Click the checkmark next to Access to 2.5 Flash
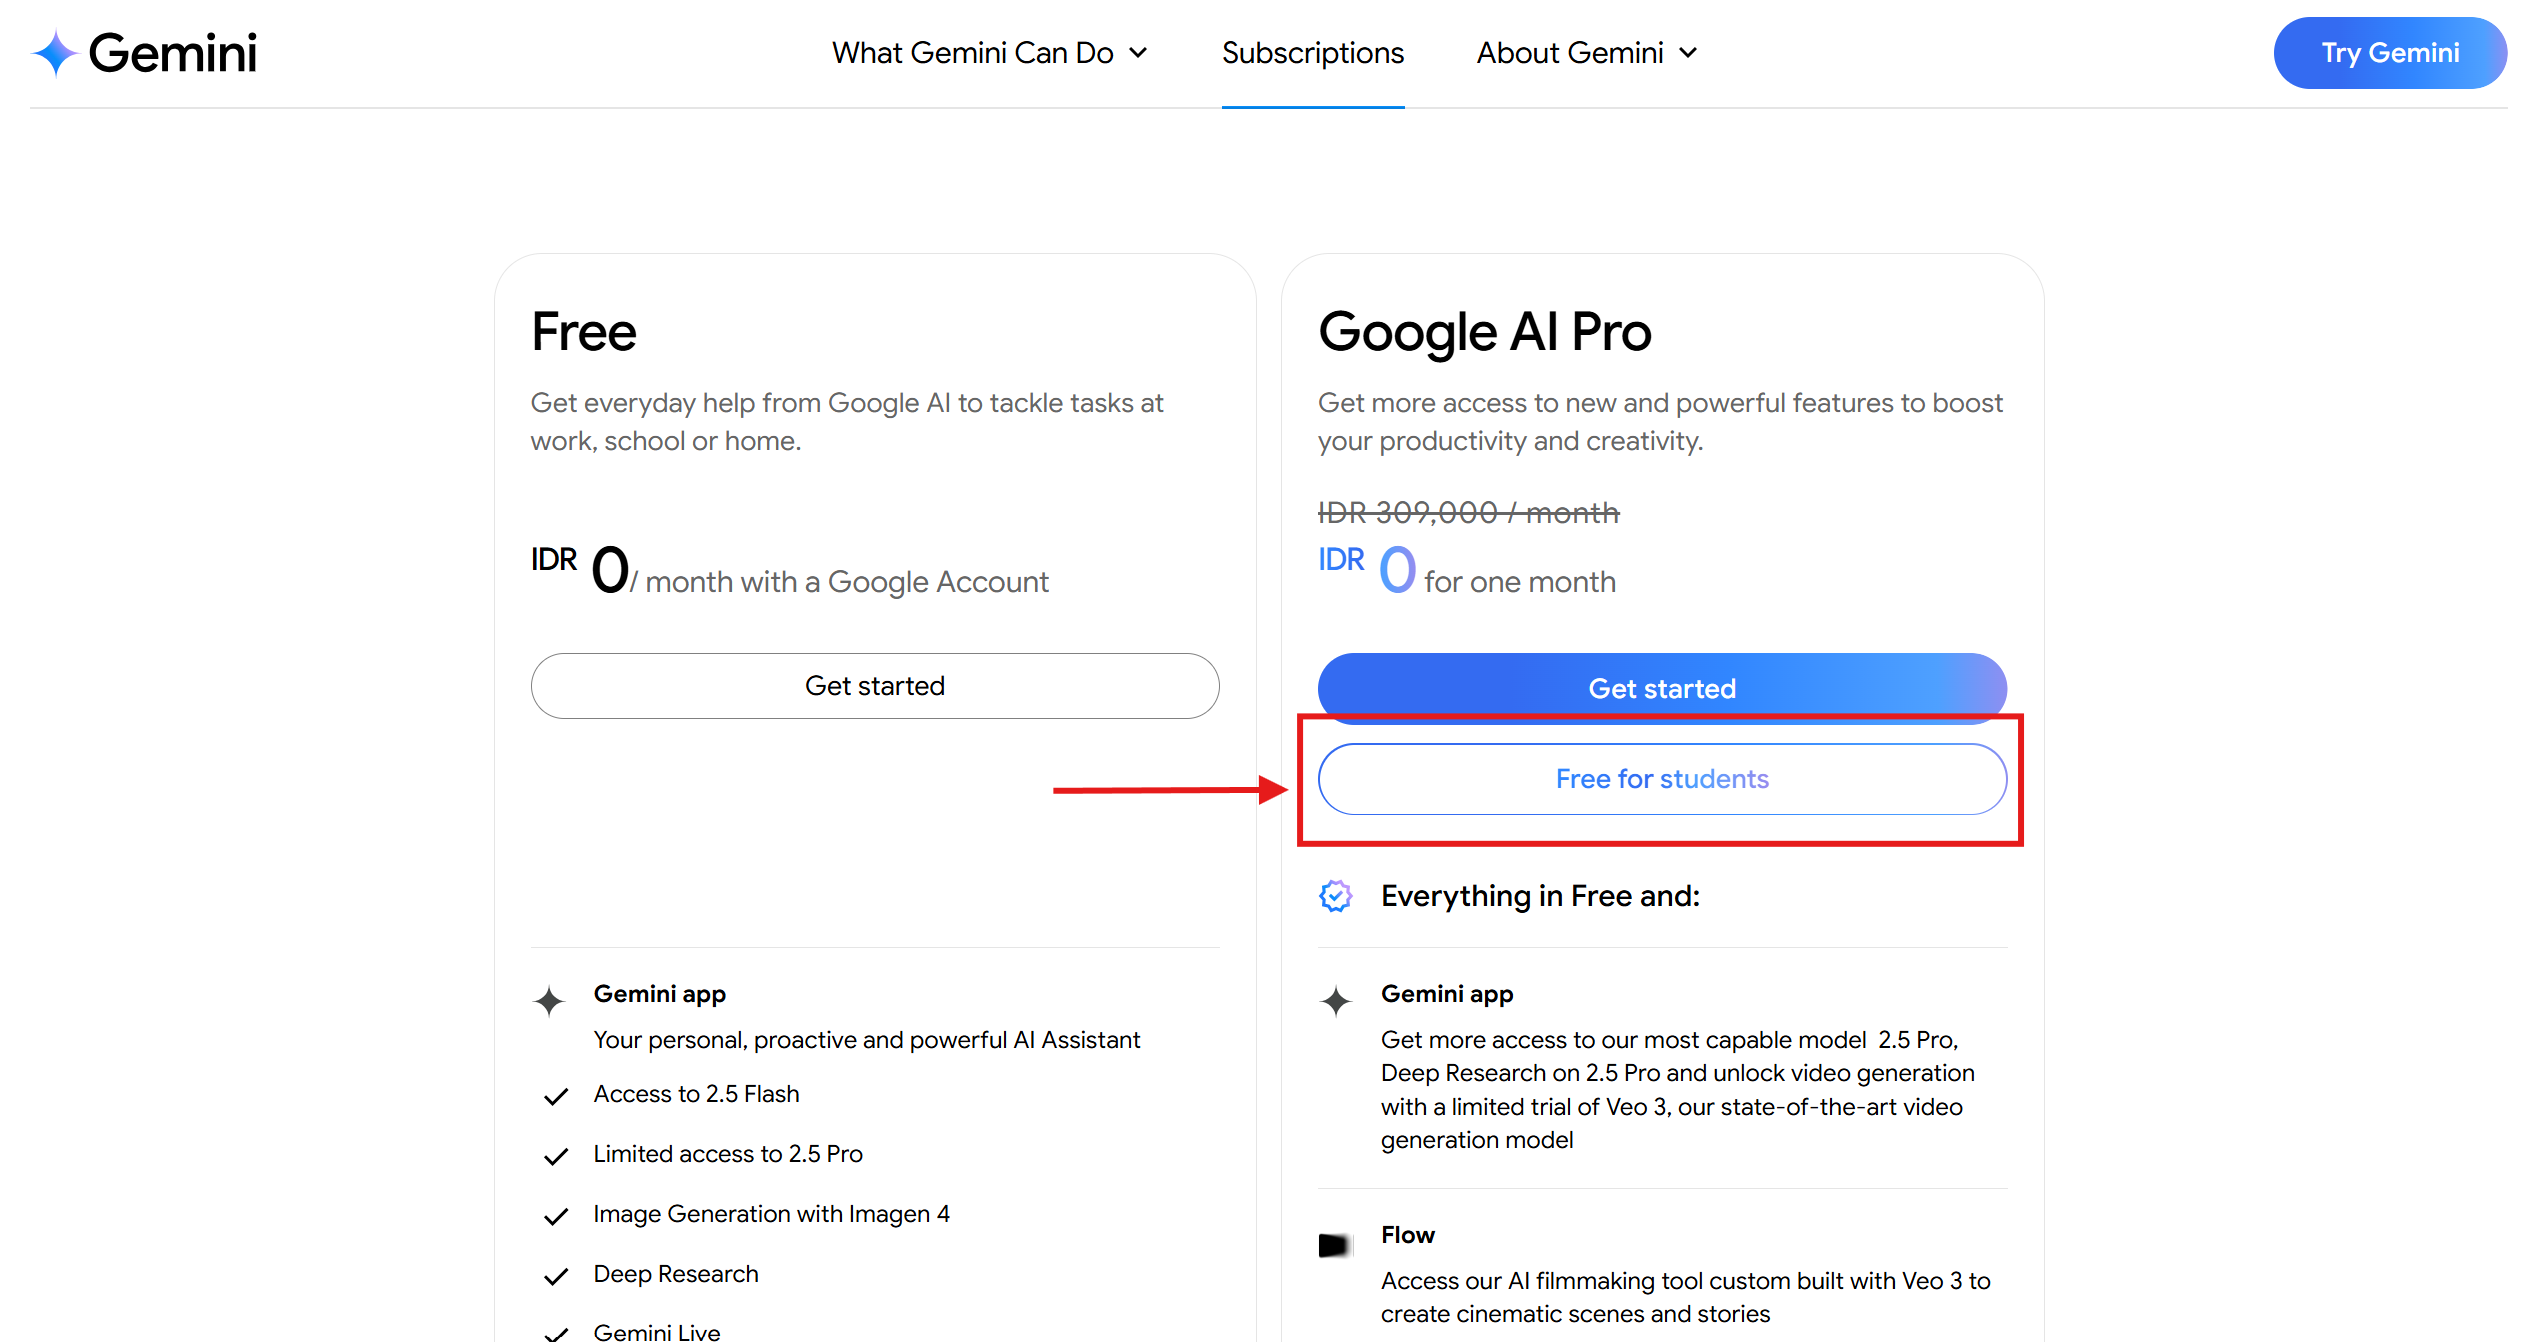This screenshot has width=2536, height=1342. pos(556,1096)
